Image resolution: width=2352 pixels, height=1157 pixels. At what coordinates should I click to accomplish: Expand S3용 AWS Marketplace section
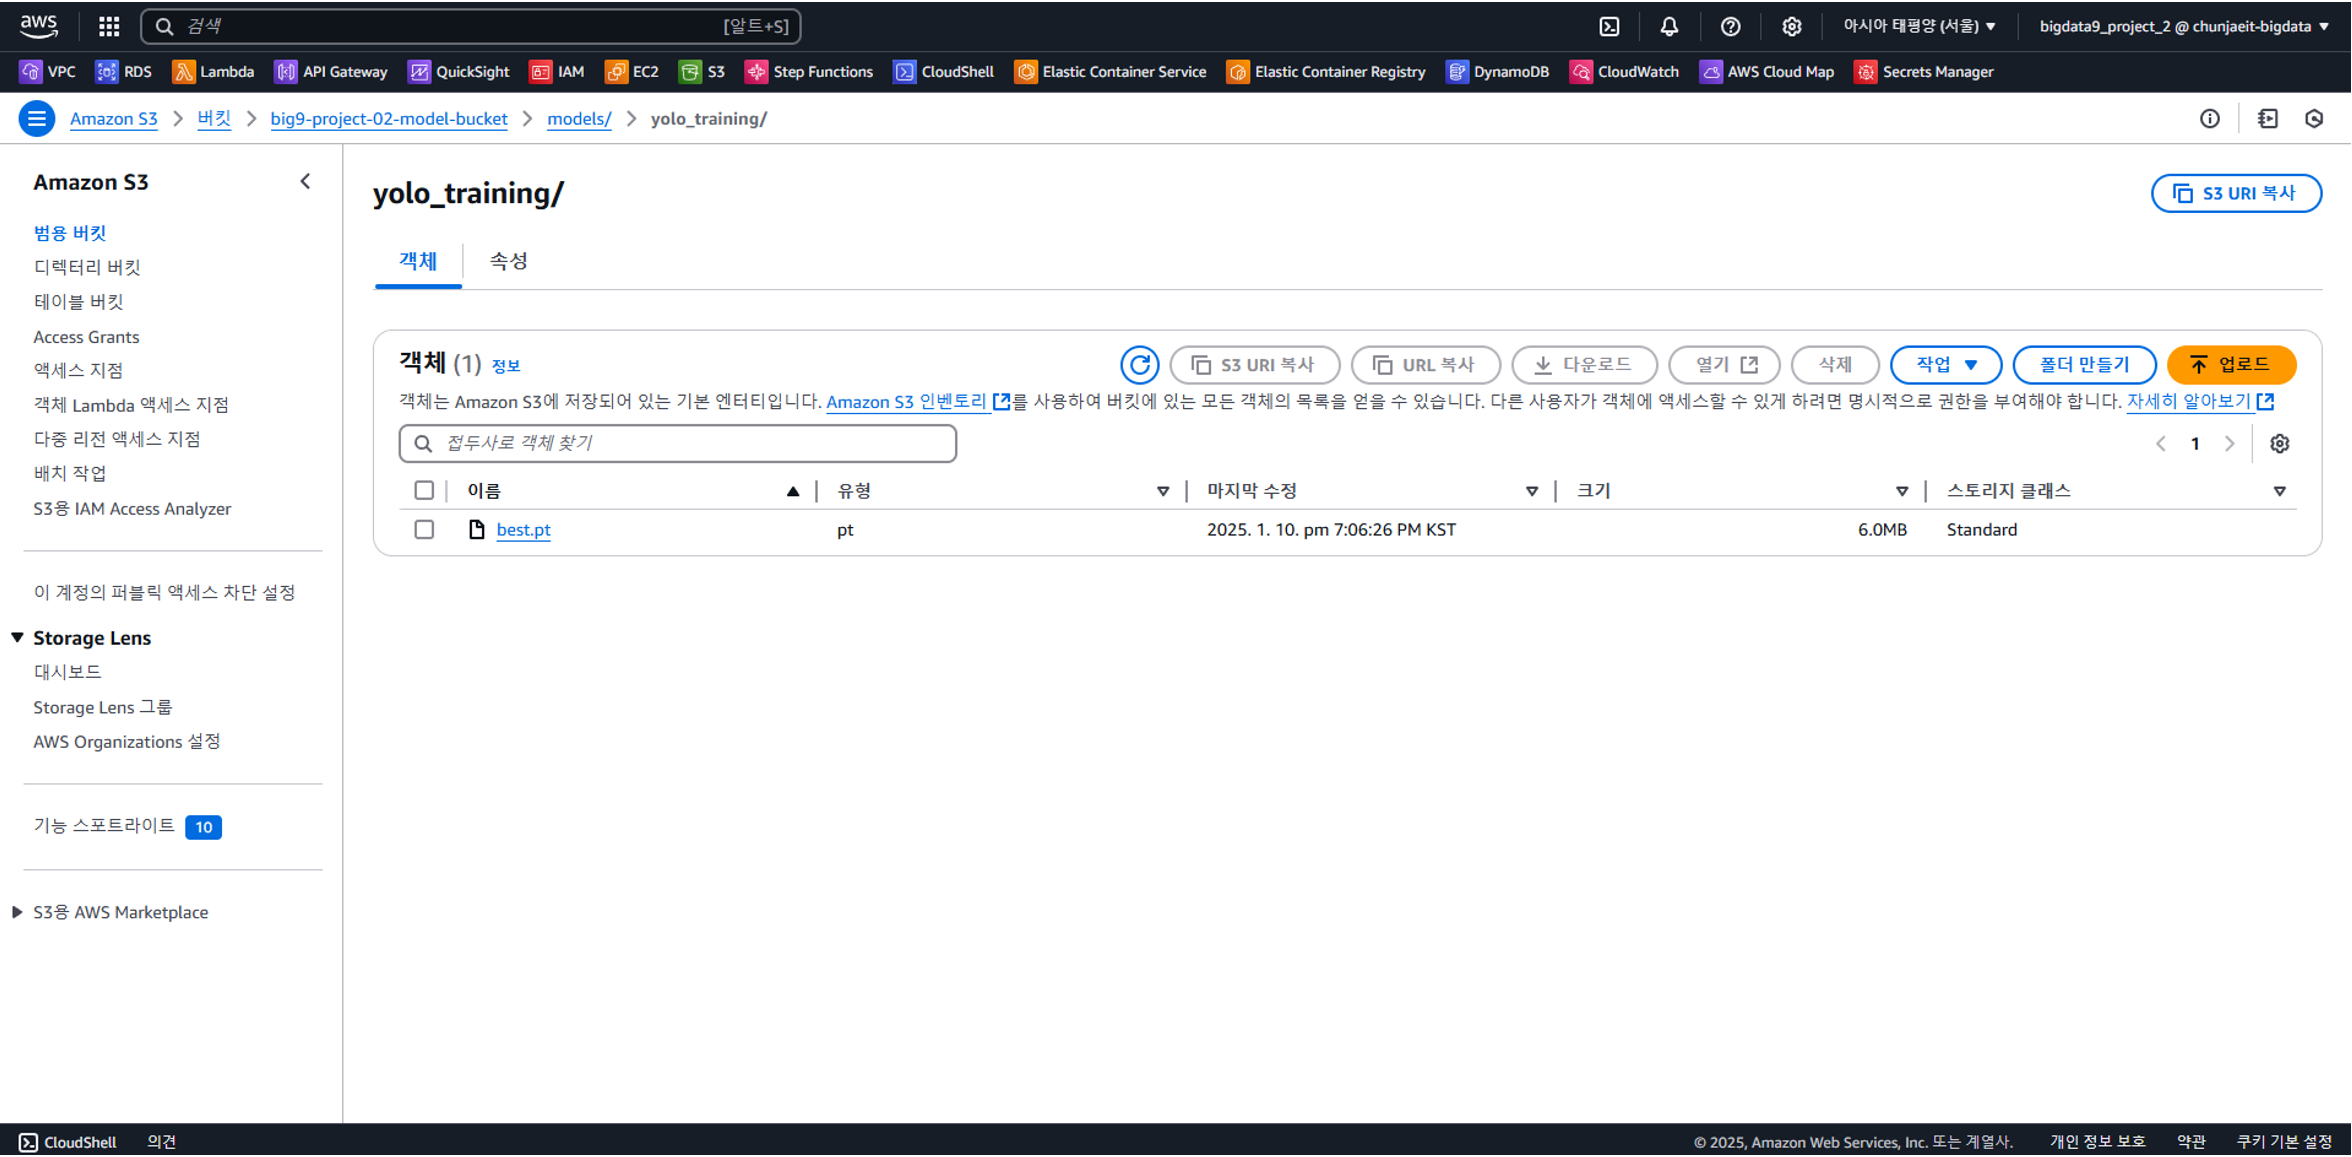tap(18, 912)
